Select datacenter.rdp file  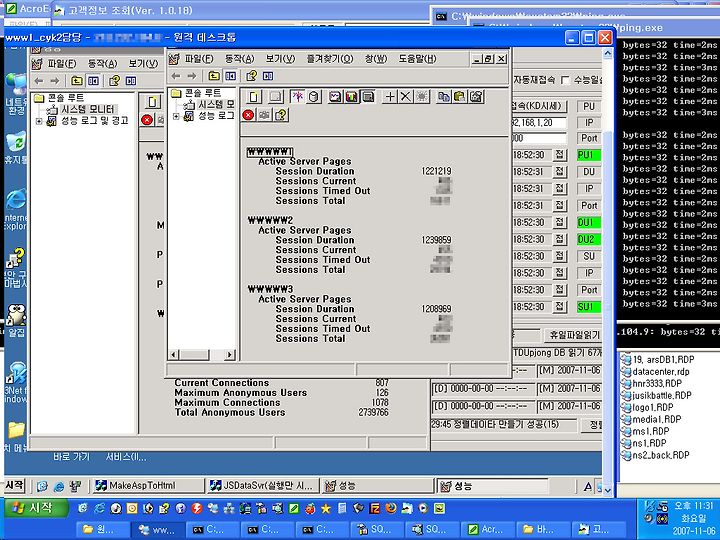(655, 371)
